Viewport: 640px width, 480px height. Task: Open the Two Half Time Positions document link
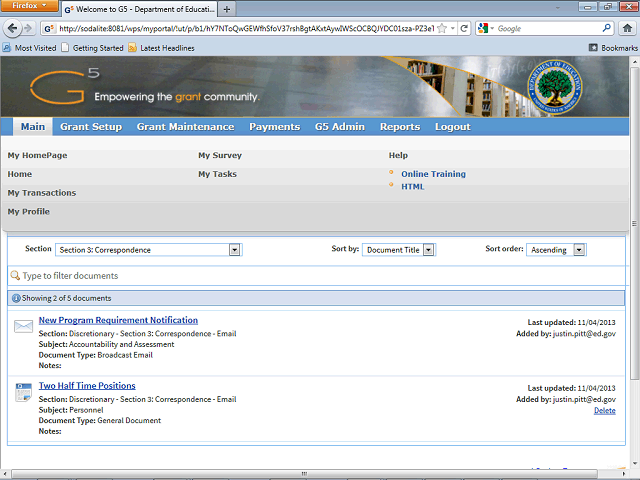pos(87,386)
